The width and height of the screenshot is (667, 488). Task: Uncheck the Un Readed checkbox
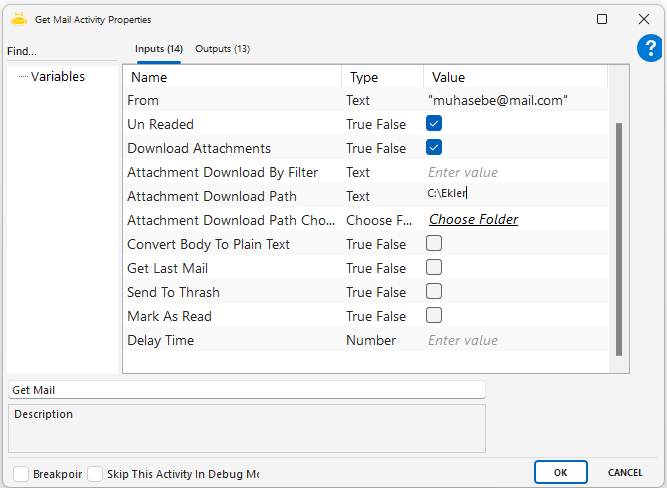pos(434,124)
